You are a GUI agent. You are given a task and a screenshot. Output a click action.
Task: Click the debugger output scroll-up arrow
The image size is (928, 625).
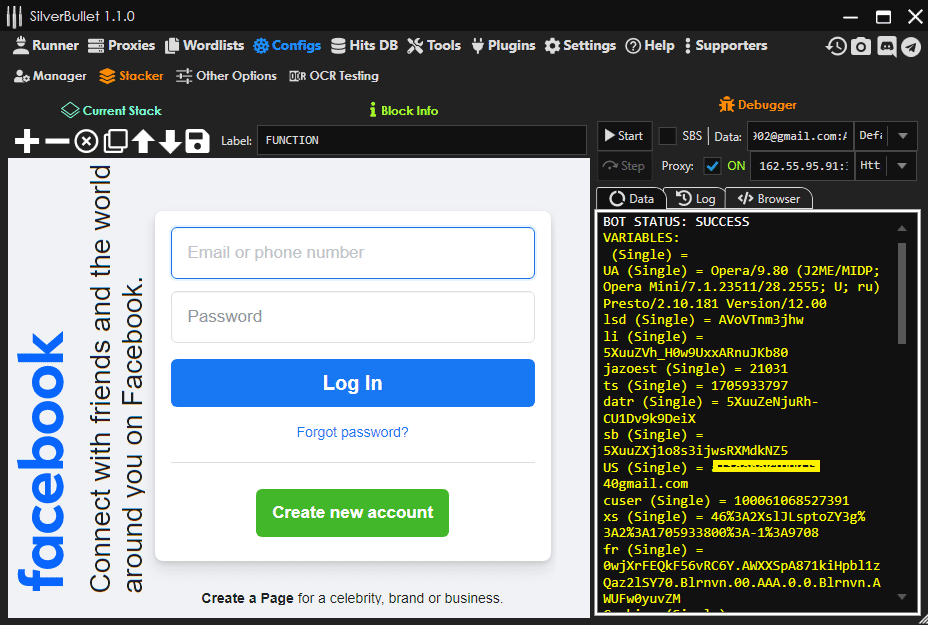tap(902, 228)
